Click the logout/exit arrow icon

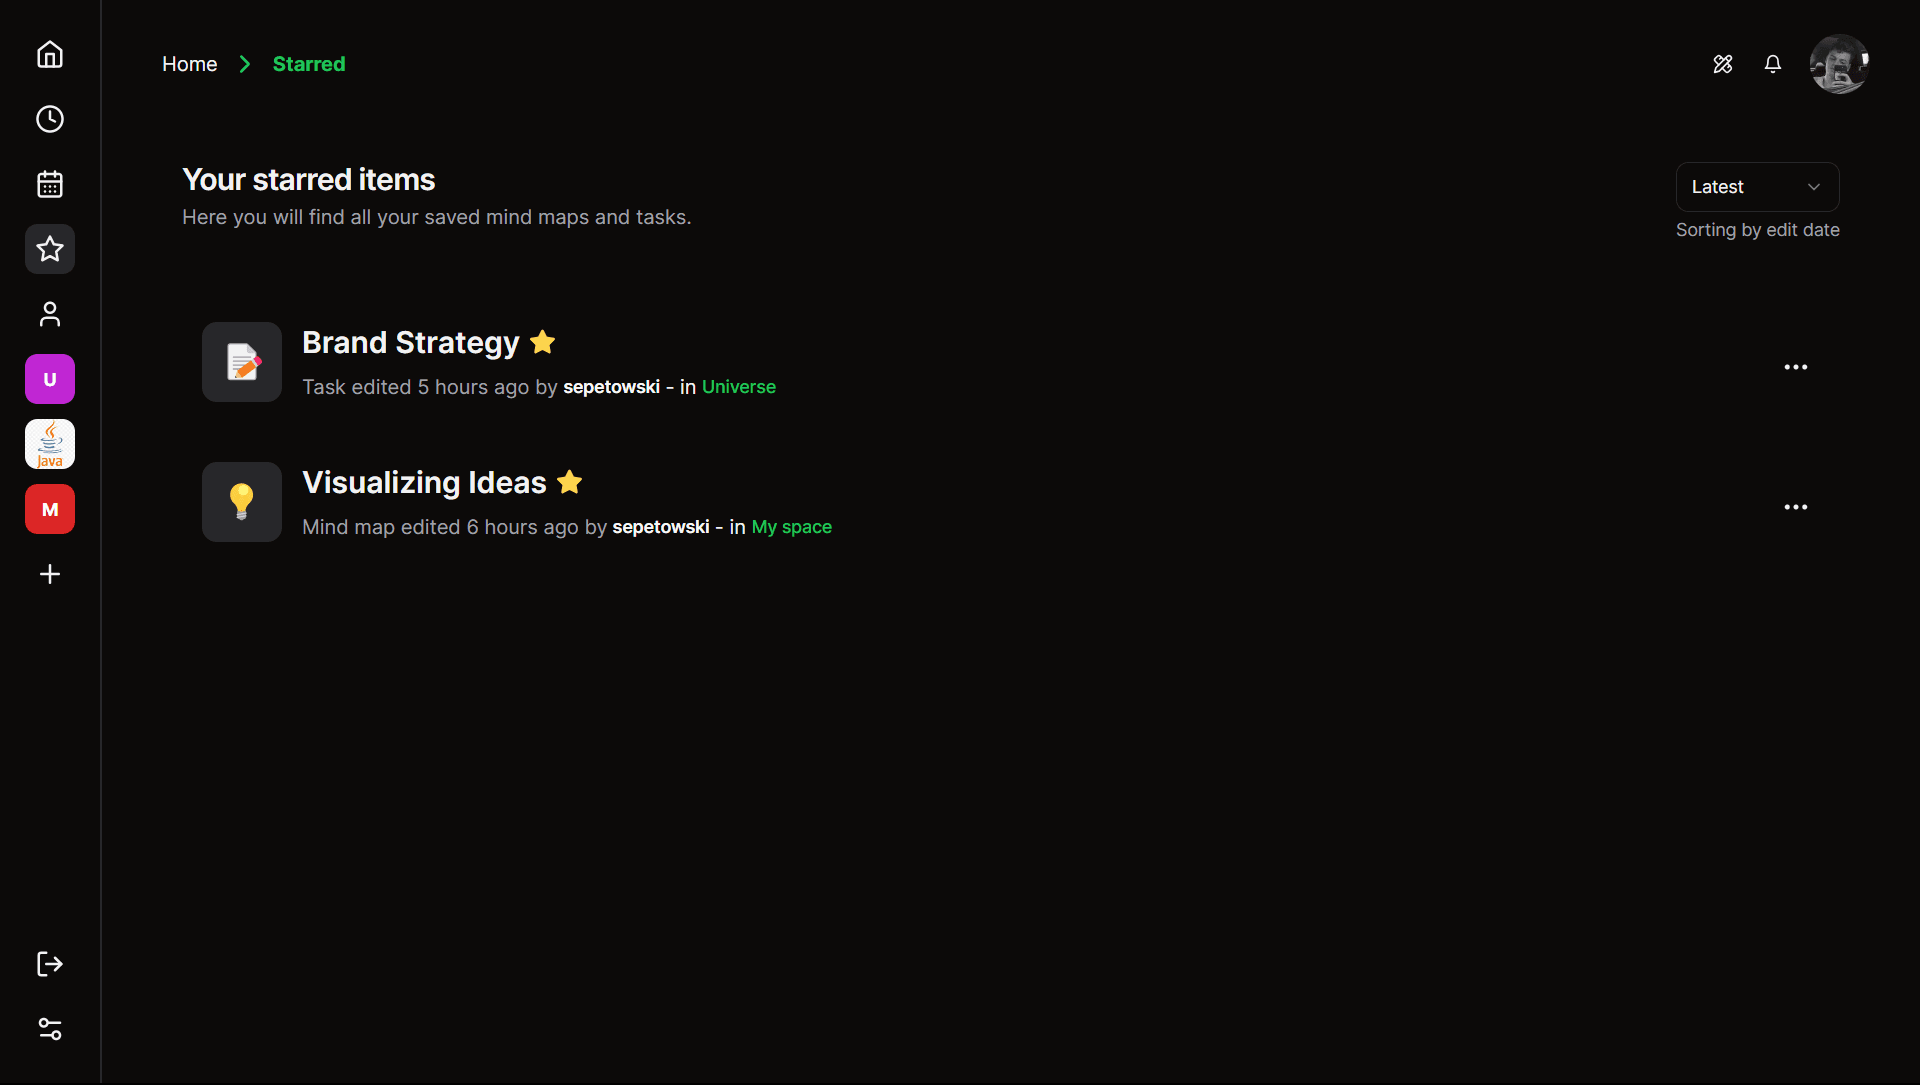pos(50,964)
